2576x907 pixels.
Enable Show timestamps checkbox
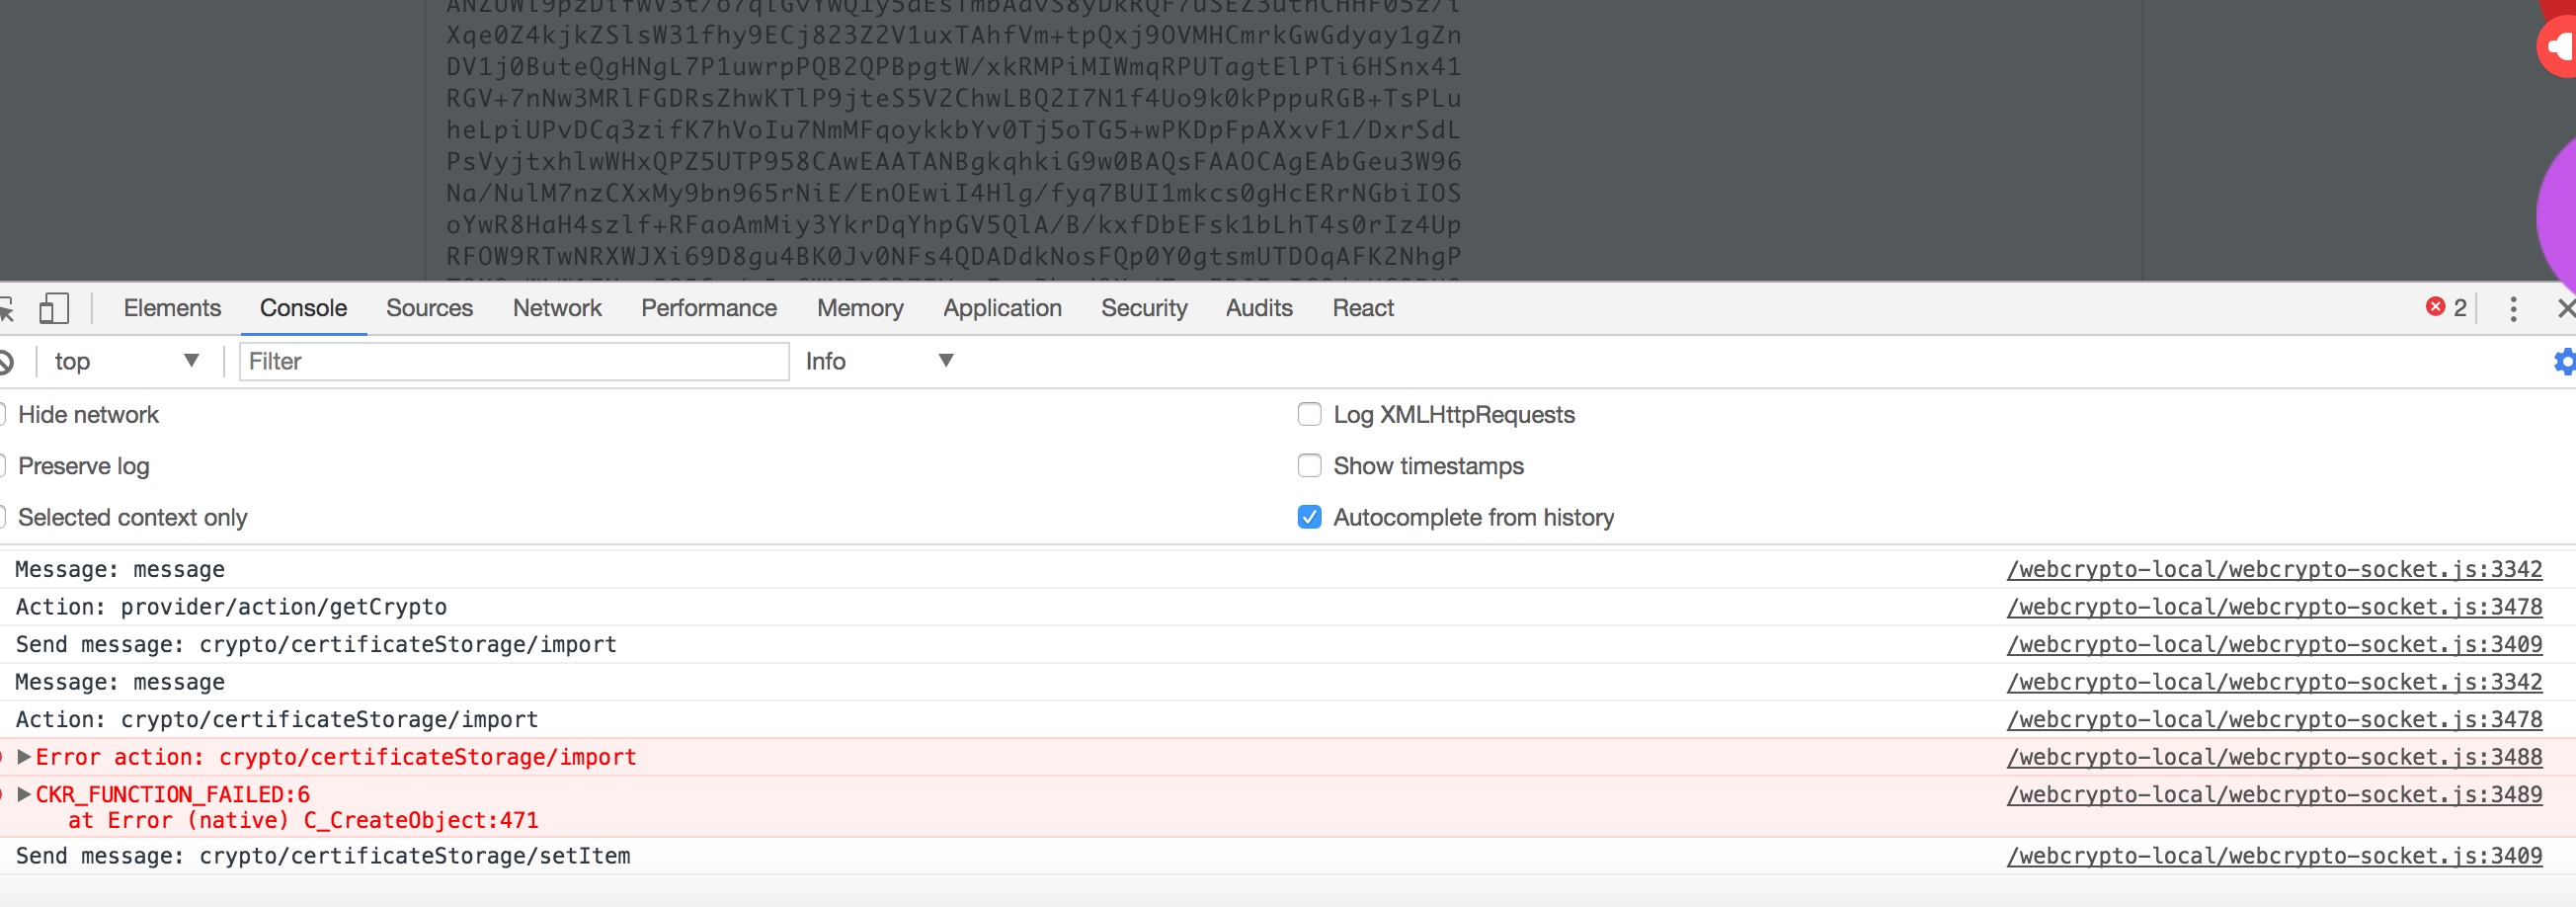[x=1309, y=466]
